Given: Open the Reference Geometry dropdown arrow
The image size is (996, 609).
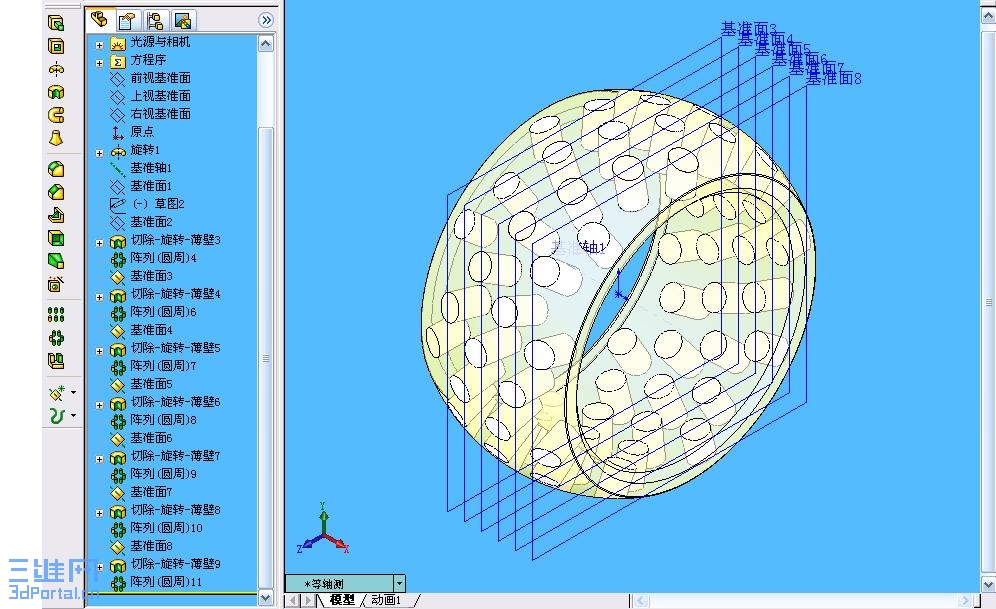Looking at the screenshot, I should coord(74,393).
